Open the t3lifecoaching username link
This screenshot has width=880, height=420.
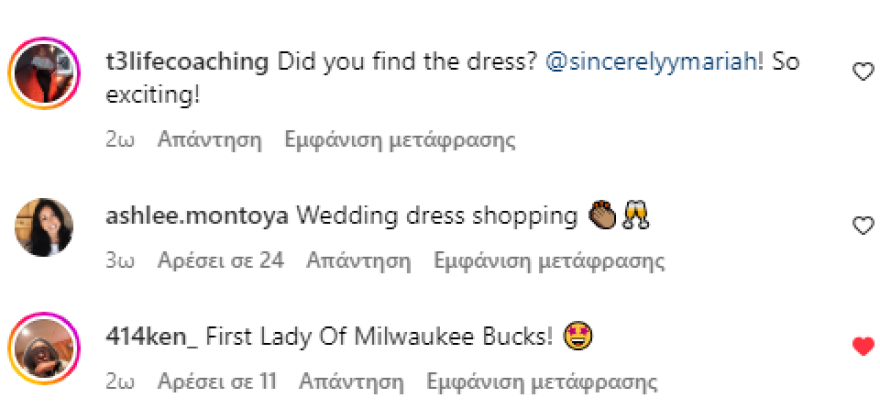coord(187,62)
